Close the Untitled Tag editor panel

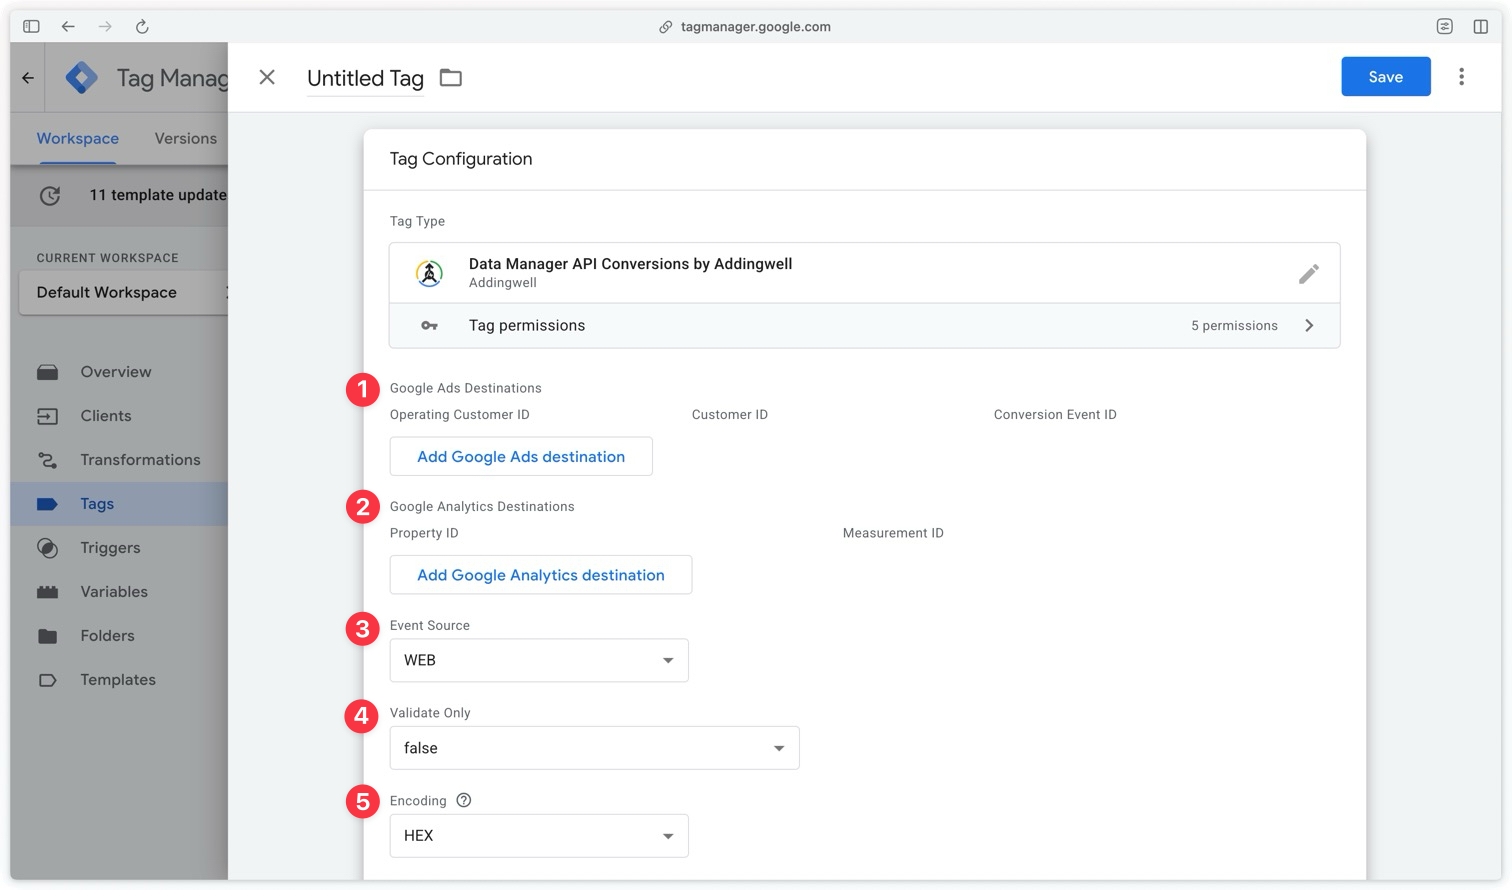[267, 77]
